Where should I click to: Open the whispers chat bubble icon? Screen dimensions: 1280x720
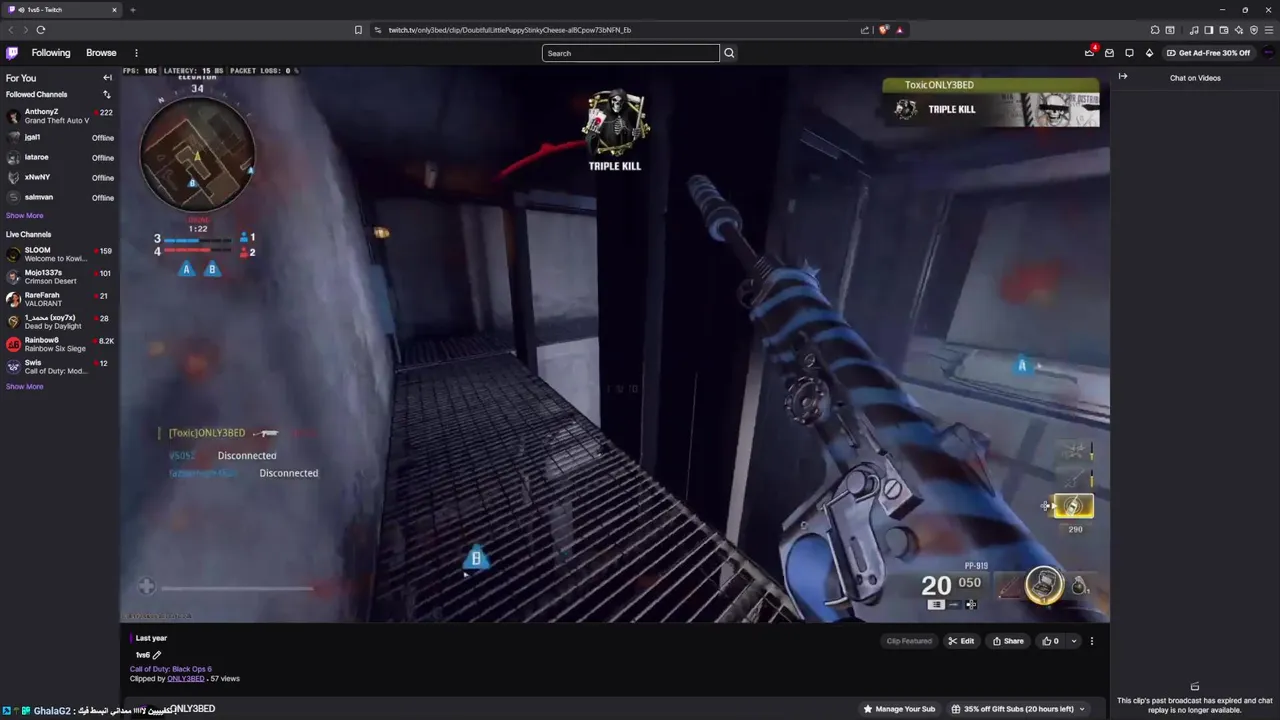1129,53
